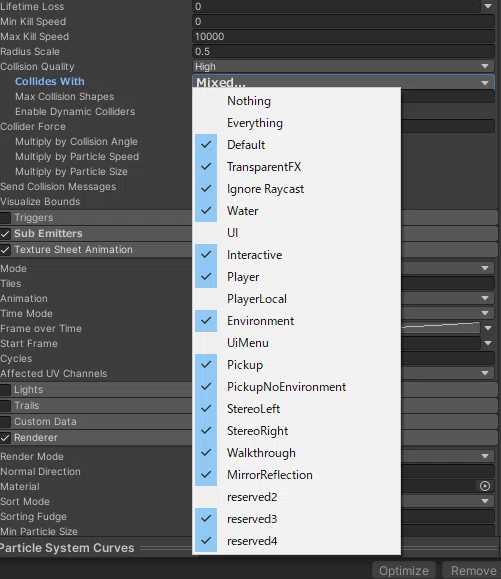Click the Material object picker icon
The width and height of the screenshot is (501, 579).
point(485,486)
